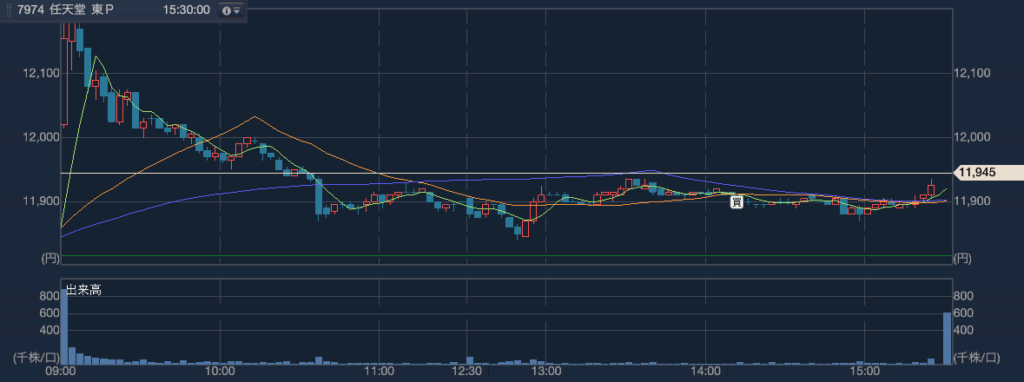Click the 買 buy marker on the chart
This screenshot has width=1024, height=382.
pyautogui.click(x=737, y=202)
